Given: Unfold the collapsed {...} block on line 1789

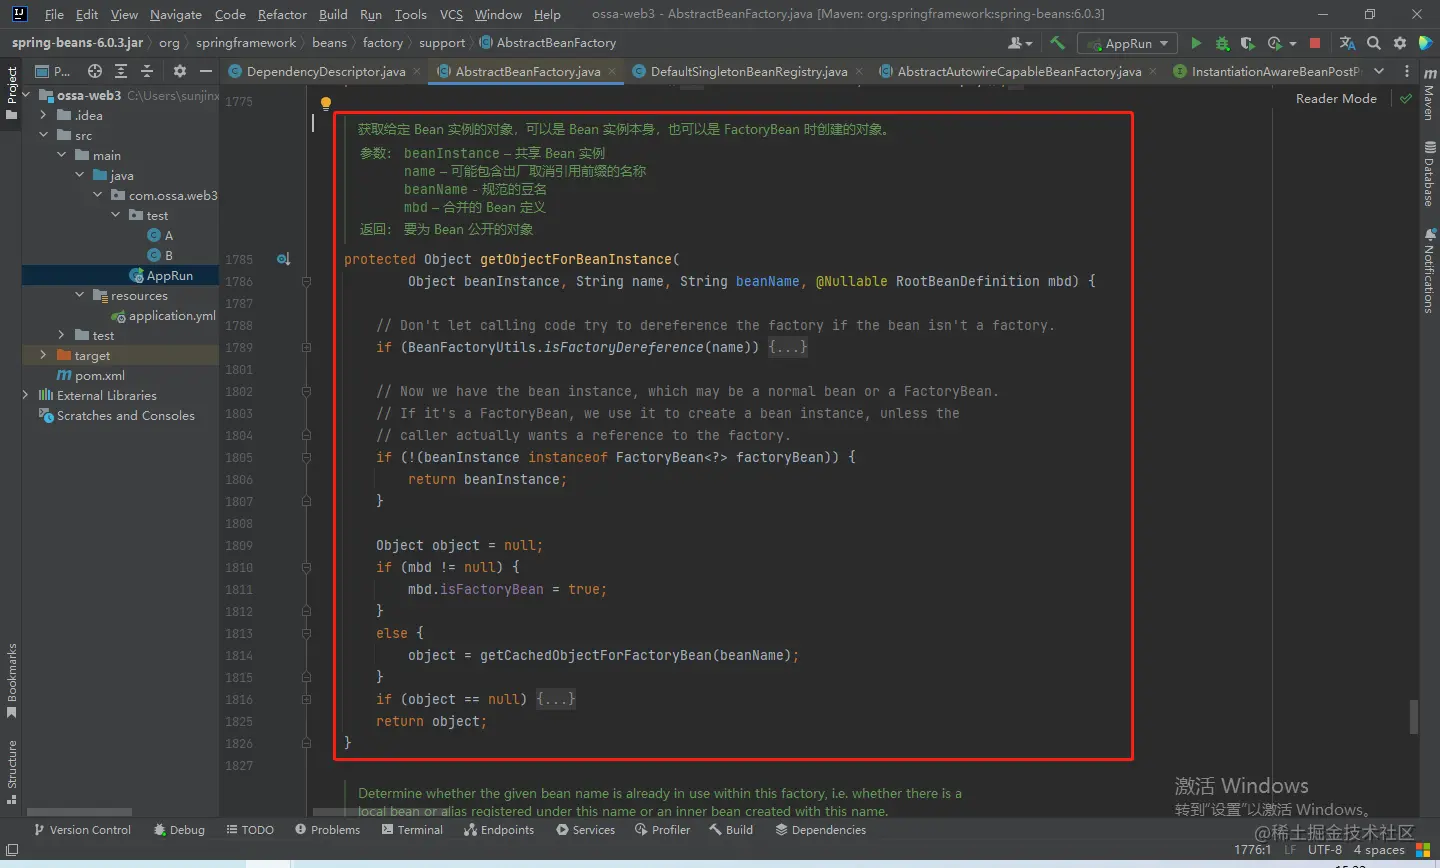Looking at the screenshot, I should (788, 347).
